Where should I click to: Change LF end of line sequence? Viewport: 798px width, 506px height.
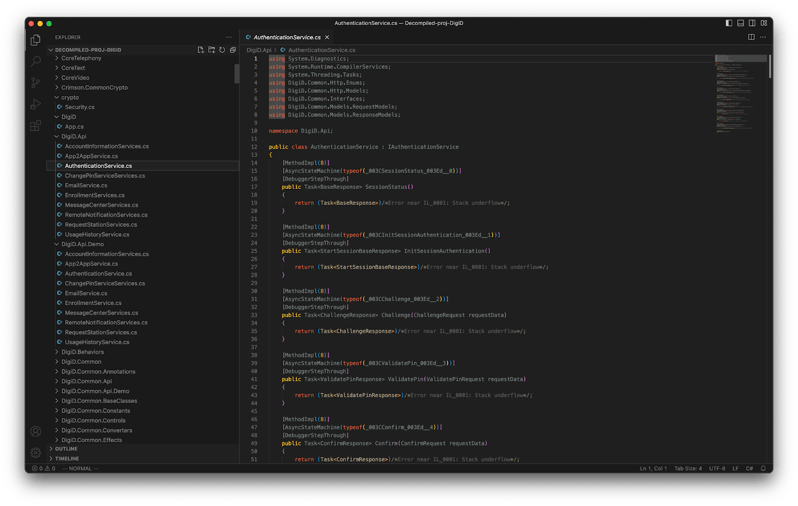click(x=735, y=468)
